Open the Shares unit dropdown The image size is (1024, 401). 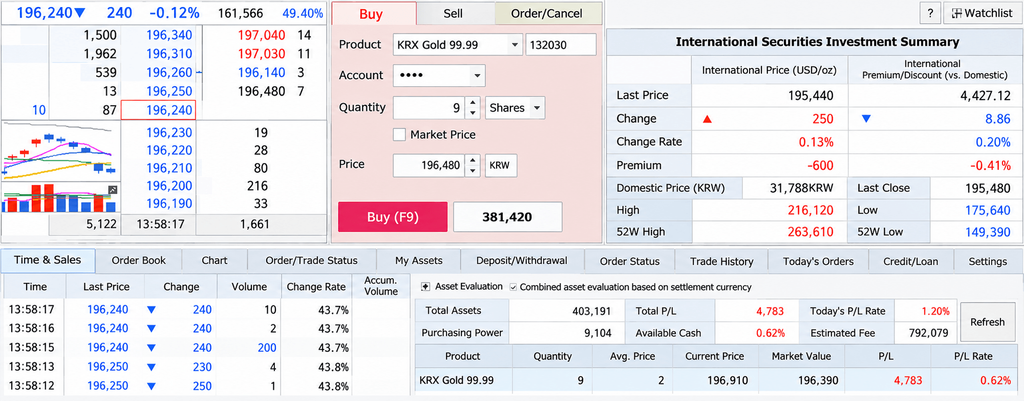coord(537,108)
